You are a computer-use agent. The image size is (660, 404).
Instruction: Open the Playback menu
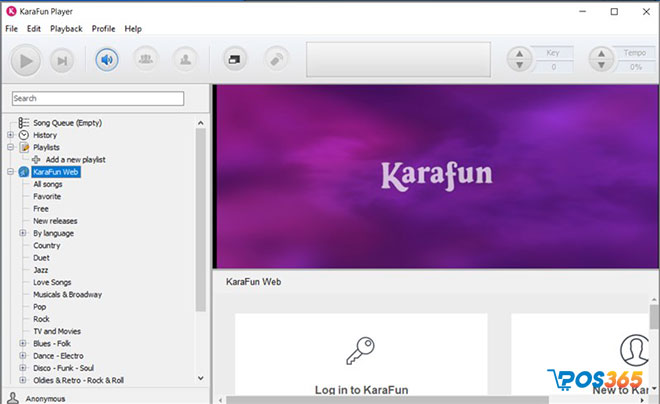point(66,29)
